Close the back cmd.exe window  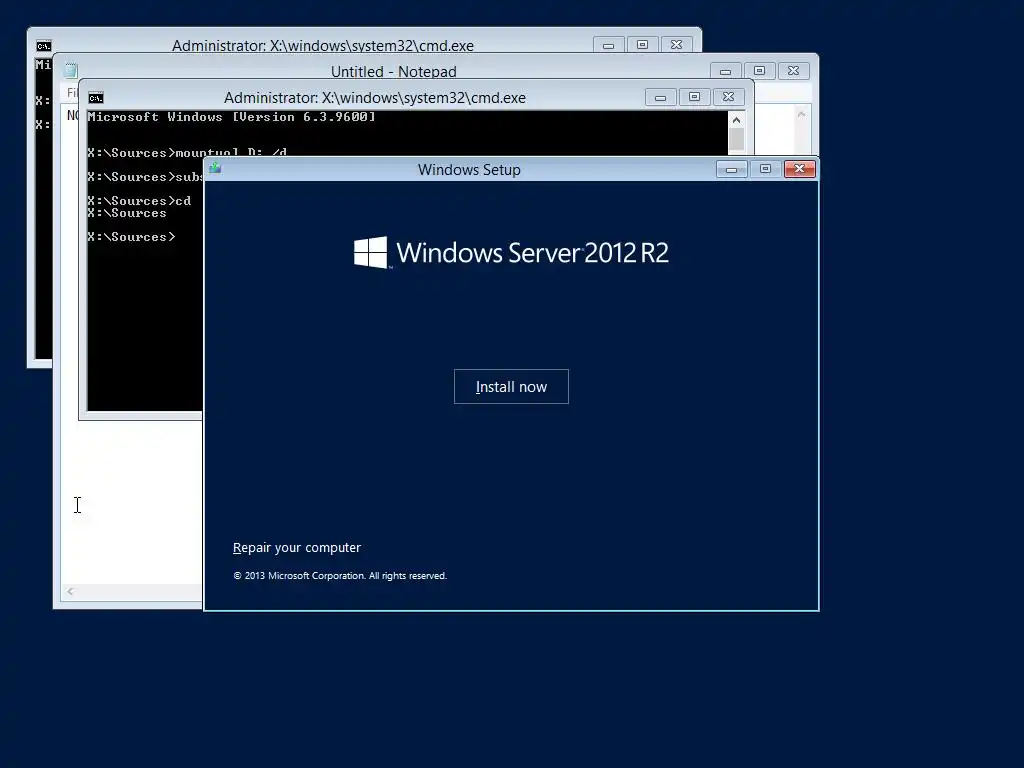[x=676, y=45]
